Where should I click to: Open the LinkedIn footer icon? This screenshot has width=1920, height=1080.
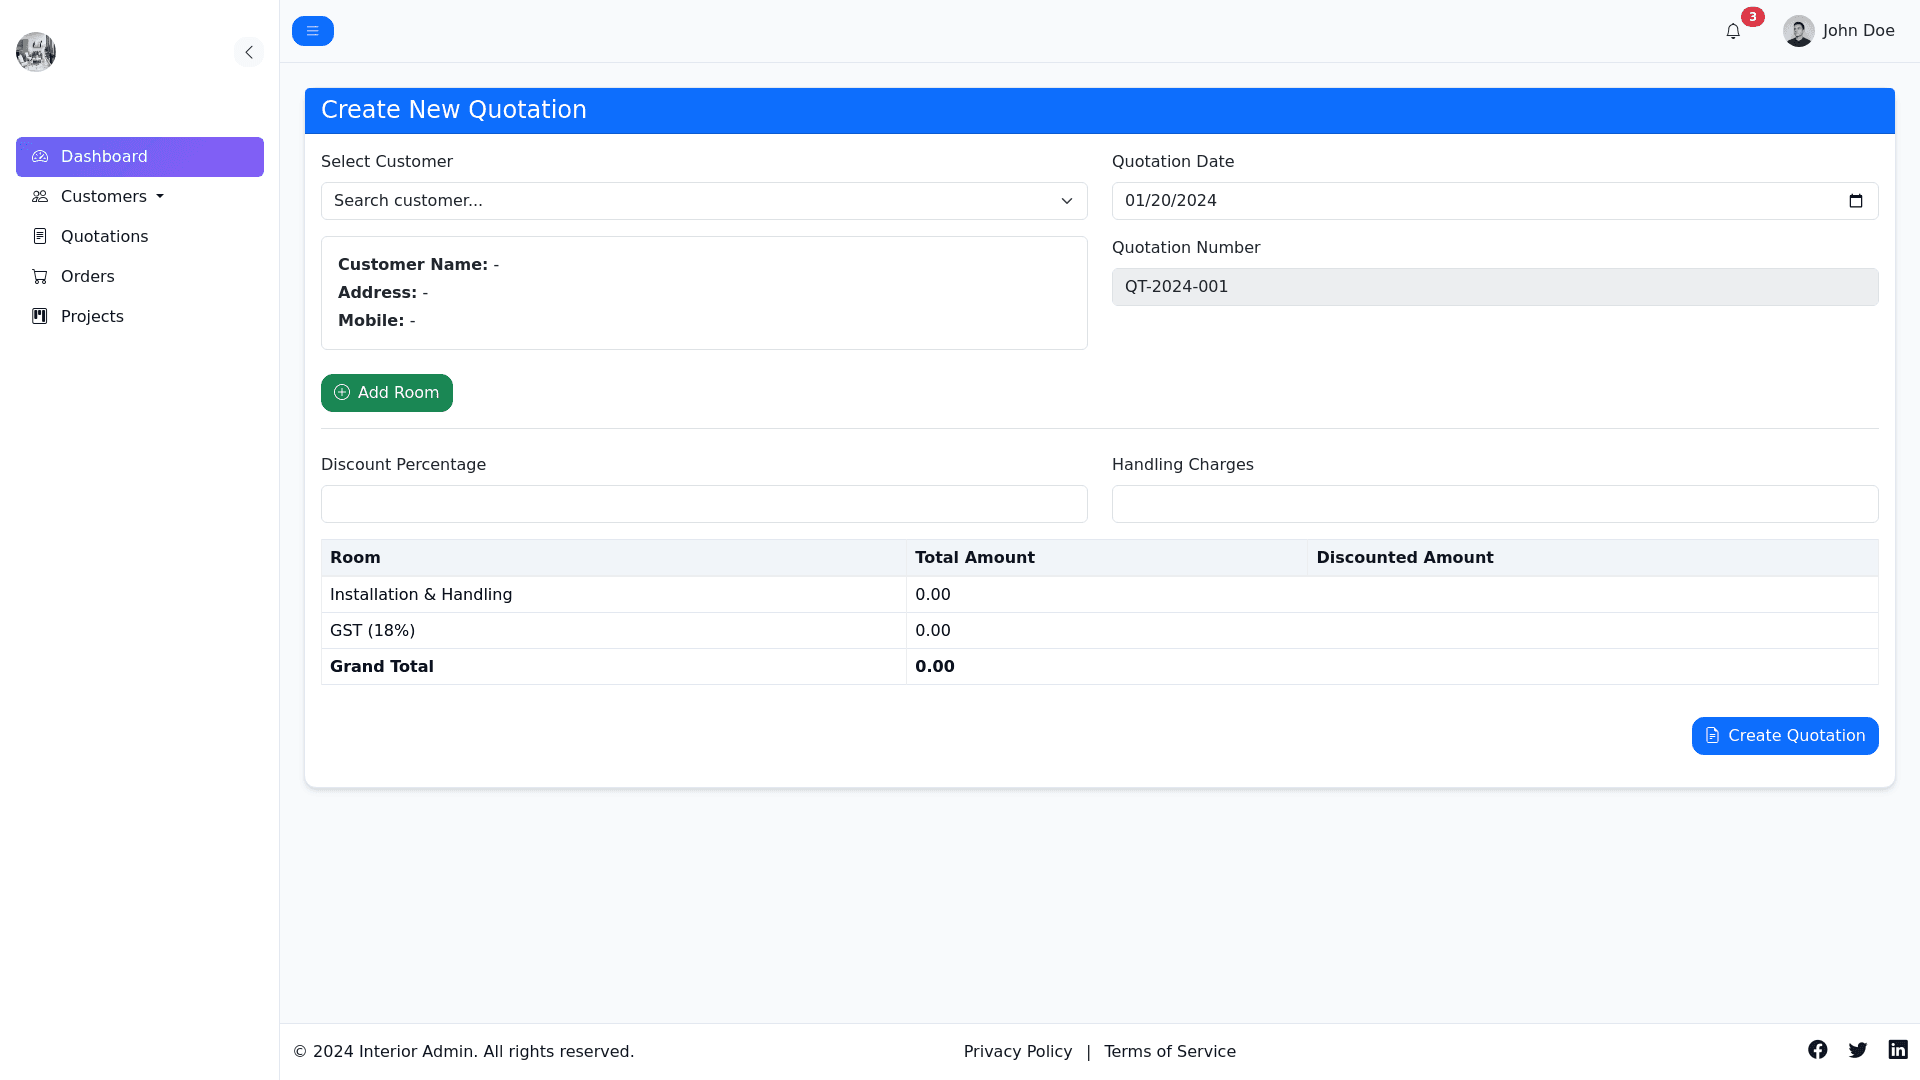pyautogui.click(x=1898, y=1049)
